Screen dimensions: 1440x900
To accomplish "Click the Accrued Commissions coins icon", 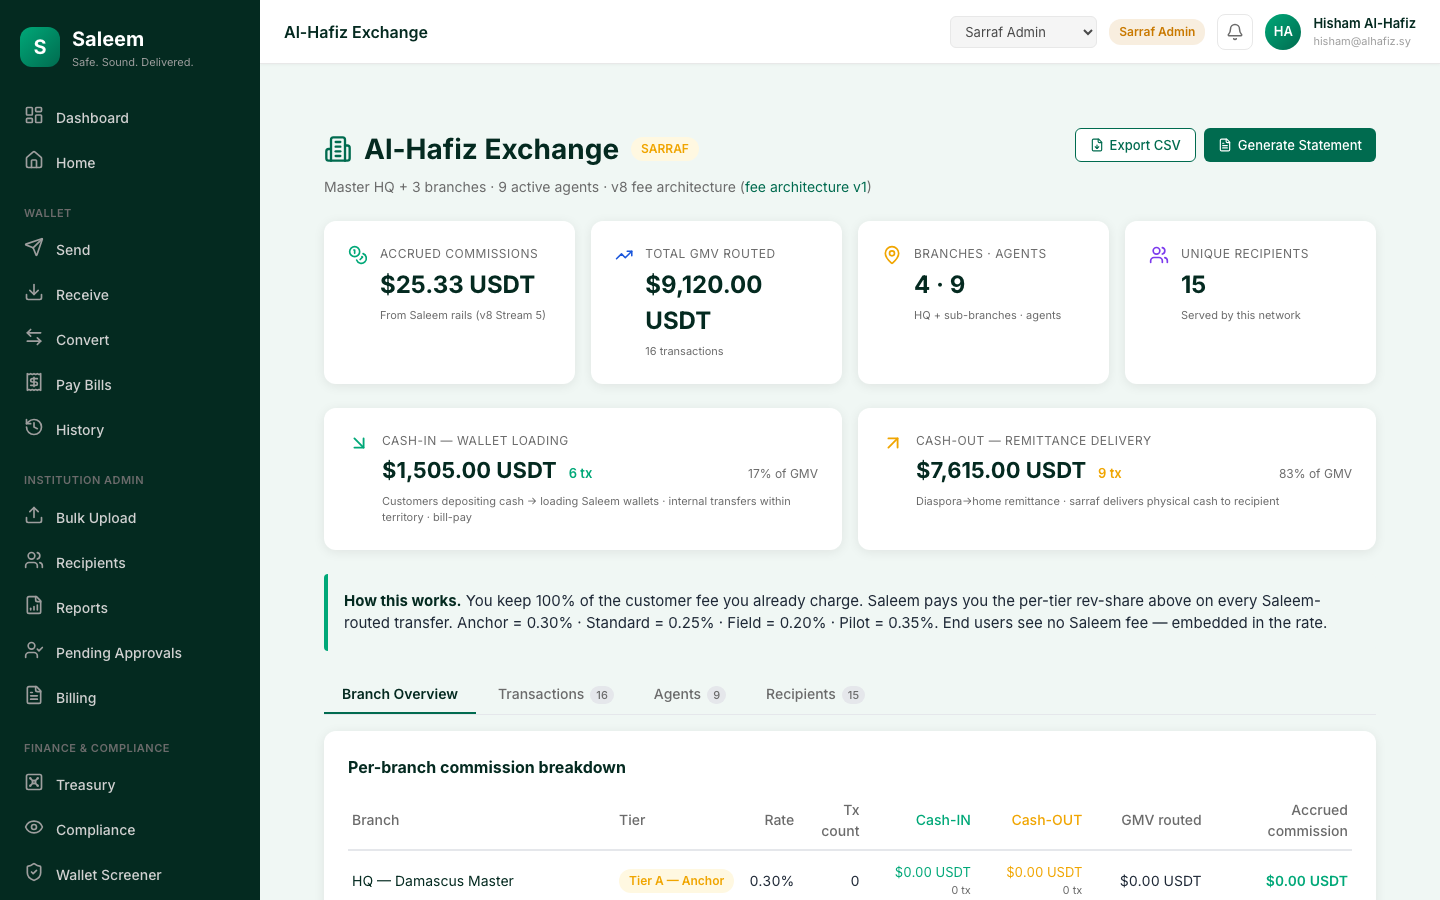I will coord(358,255).
